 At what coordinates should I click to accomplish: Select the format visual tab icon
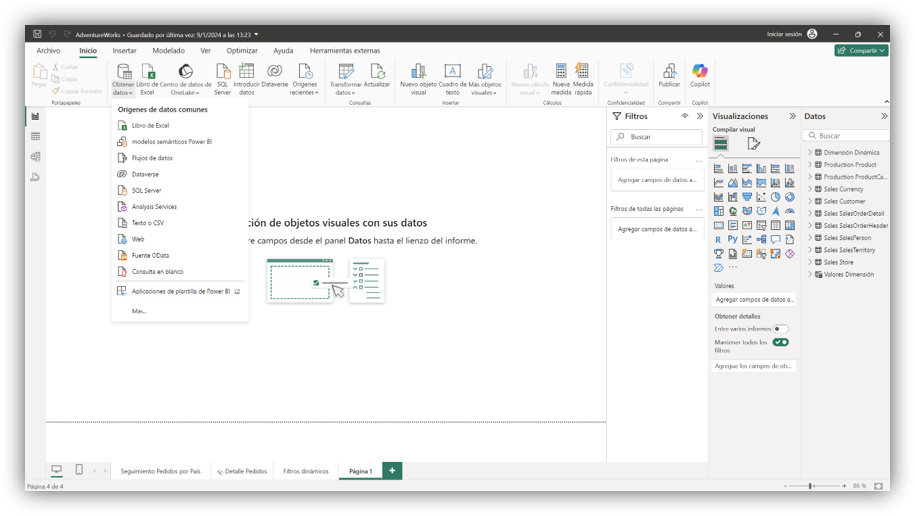tap(753, 144)
